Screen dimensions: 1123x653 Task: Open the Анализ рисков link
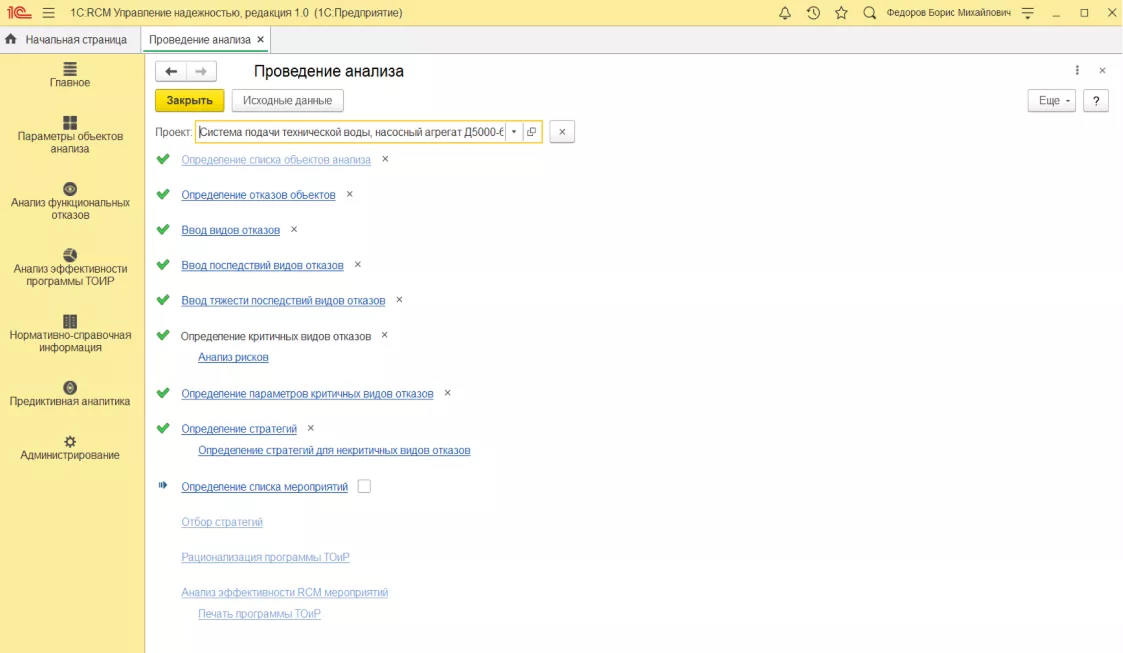(x=233, y=357)
